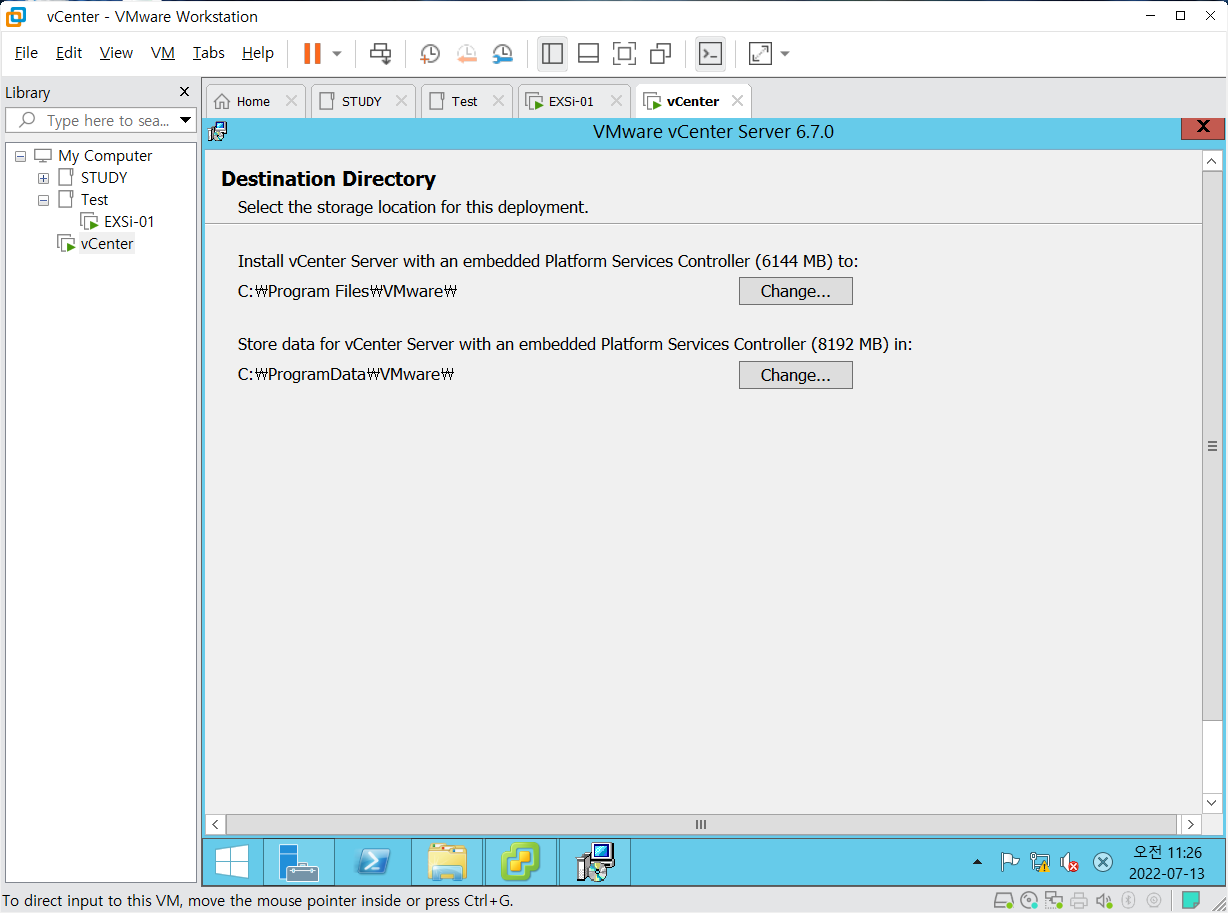Open the stretch display options dropdown arrow
Screen dimensions: 1228x913
pos(785,53)
